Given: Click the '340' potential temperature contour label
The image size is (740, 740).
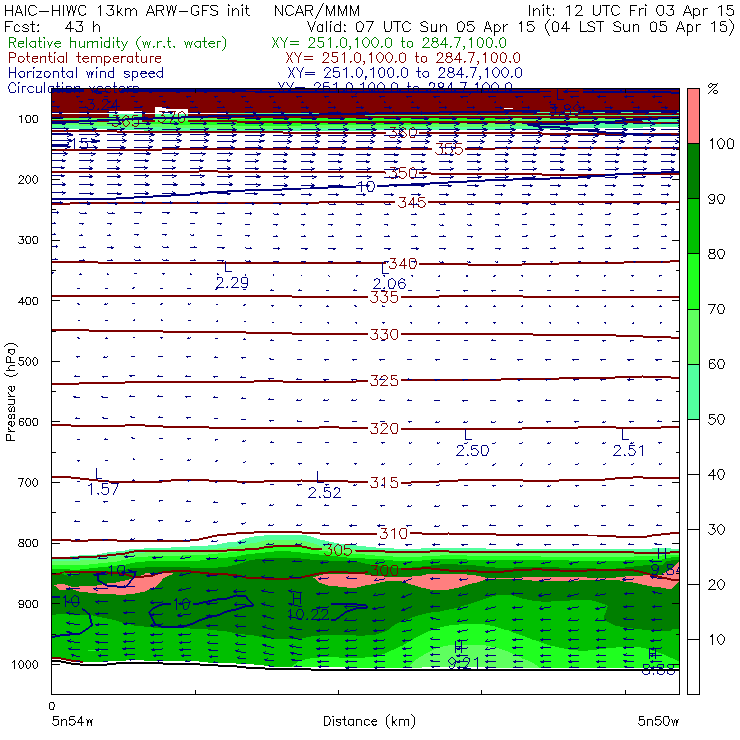Looking at the screenshot, I should [403, 264].
